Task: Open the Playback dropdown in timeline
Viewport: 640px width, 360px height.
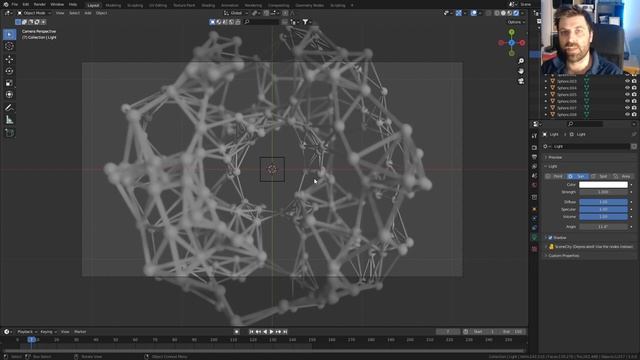Action: pos(27,332)
